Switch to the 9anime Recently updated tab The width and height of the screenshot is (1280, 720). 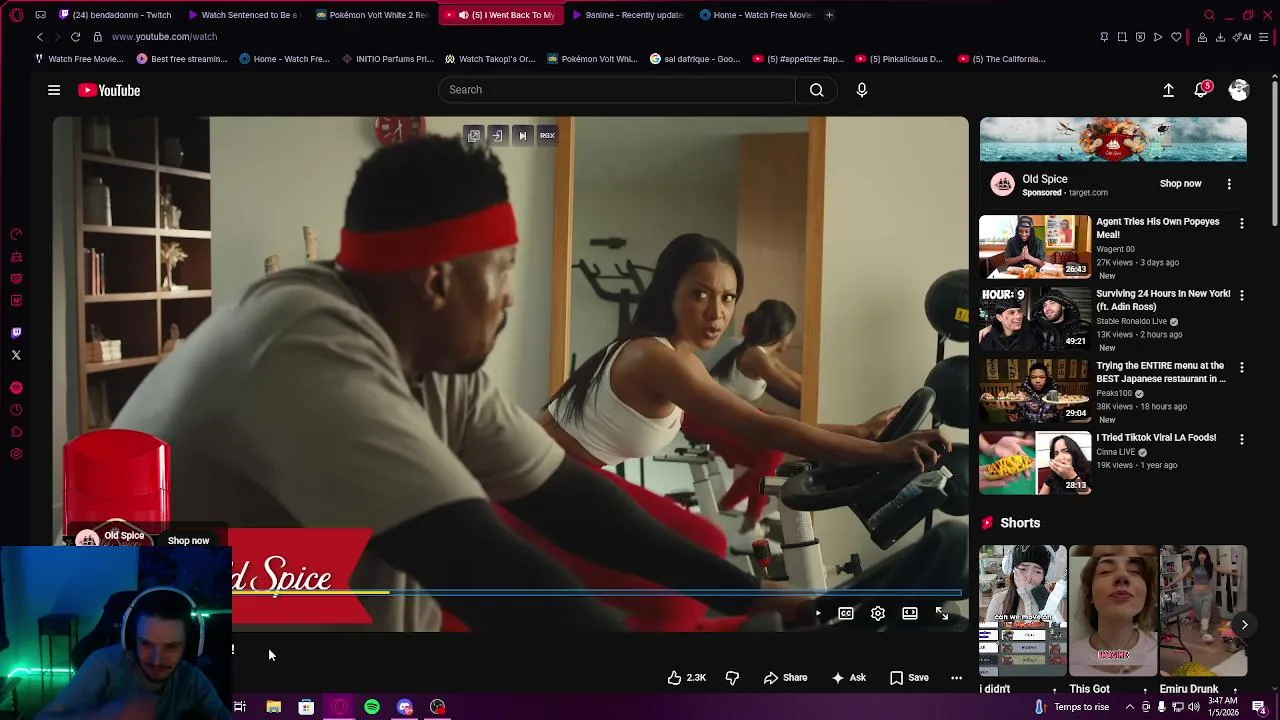pyautogui.click(x=627, y=15)
